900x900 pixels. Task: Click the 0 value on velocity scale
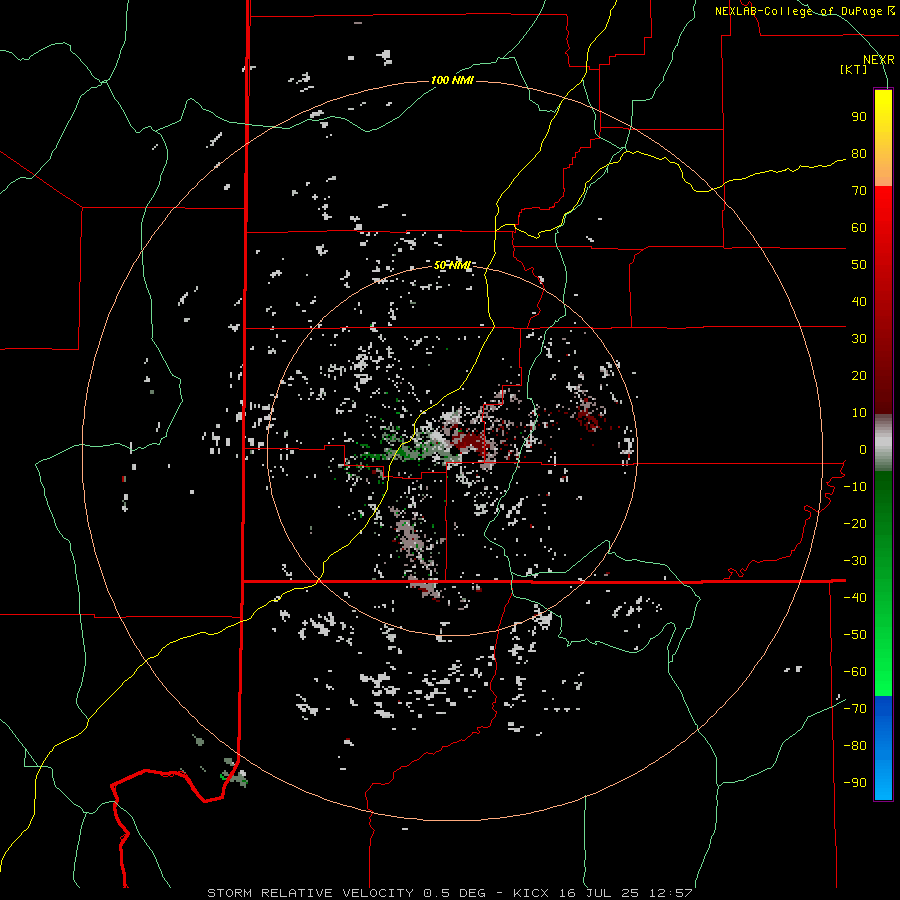coord(863,450)
